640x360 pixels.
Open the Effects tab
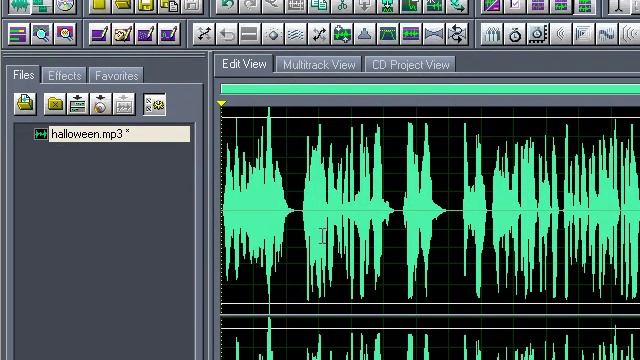[64, 76]
